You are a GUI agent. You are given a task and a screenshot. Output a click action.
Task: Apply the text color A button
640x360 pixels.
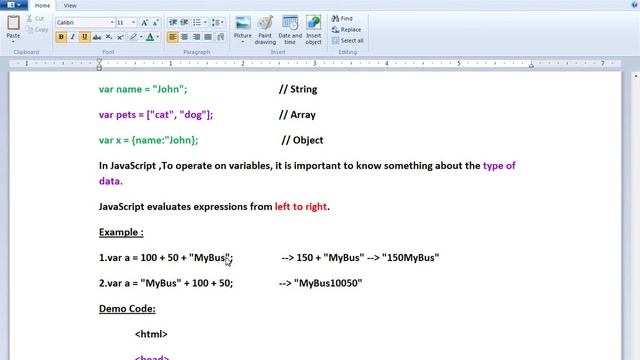point(150,37)
